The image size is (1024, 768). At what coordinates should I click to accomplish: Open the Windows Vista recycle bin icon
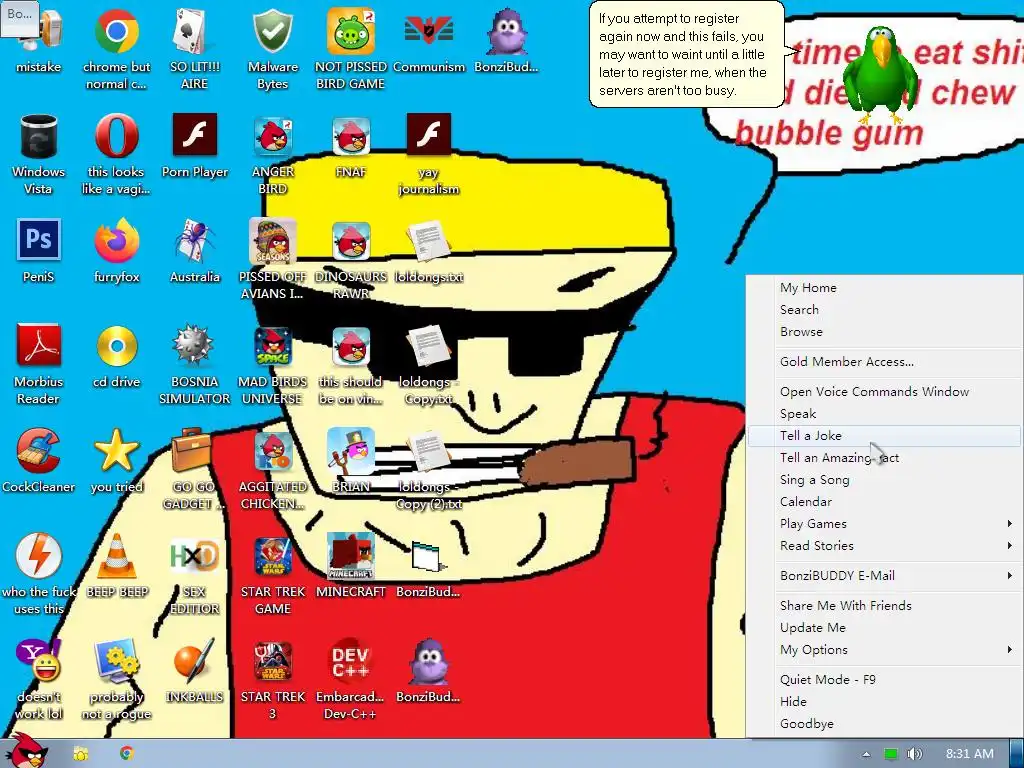click(39, 136)
